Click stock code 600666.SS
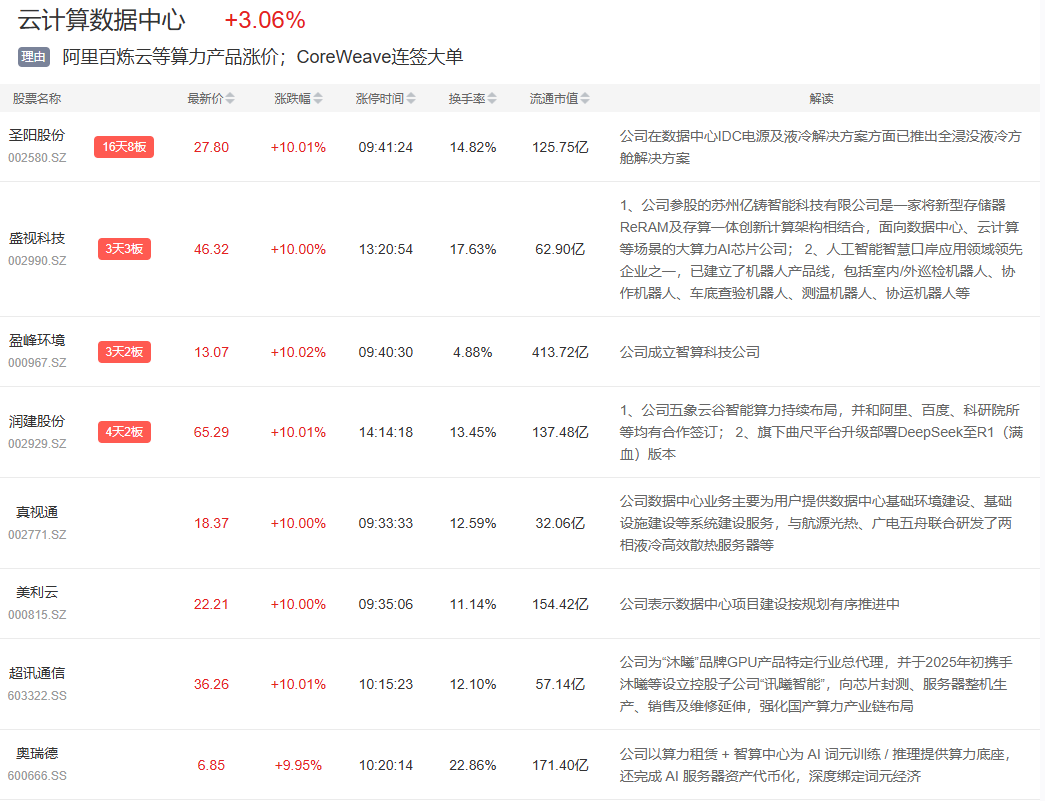 click(x=37, y=775)
